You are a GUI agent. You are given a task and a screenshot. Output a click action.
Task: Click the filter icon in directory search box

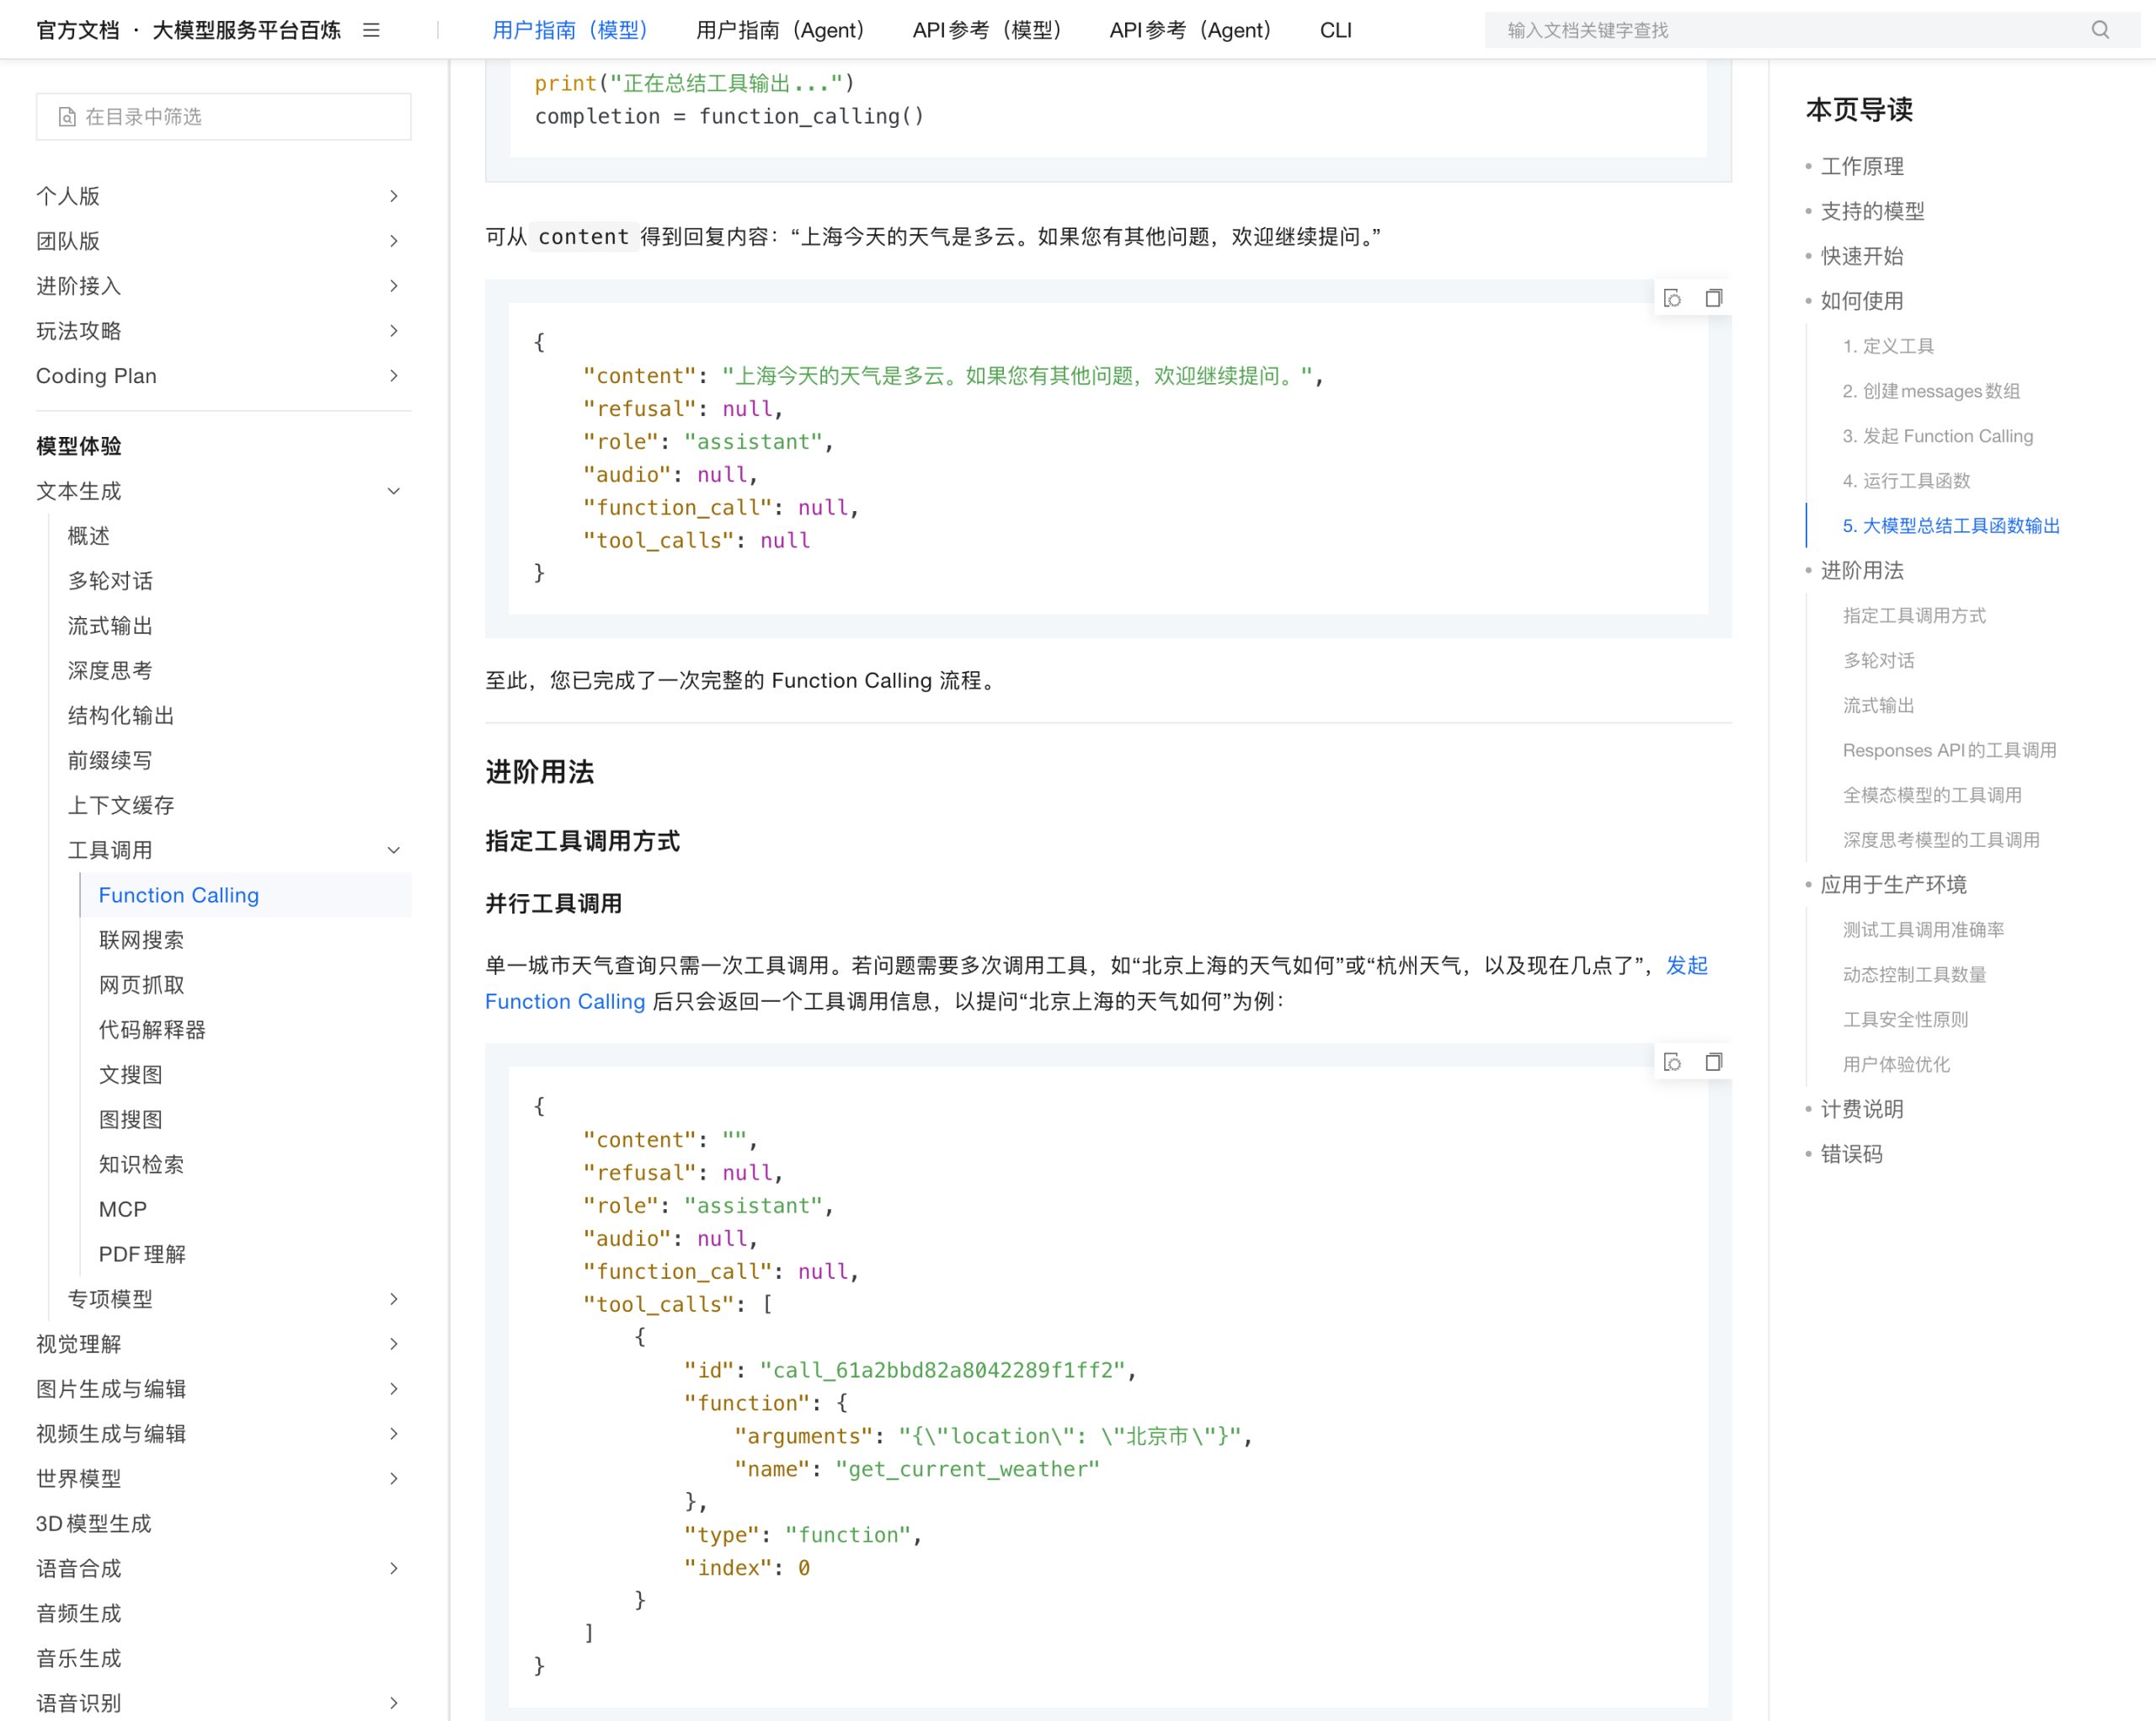coord(67,117)
